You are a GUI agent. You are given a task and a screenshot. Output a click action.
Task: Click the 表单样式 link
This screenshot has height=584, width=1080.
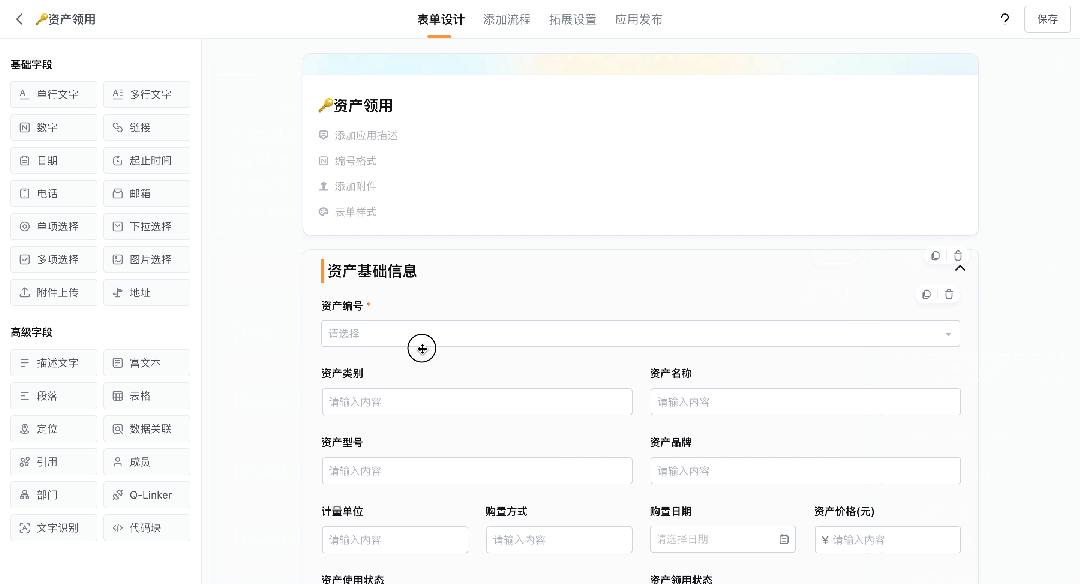tap(355, 212)
